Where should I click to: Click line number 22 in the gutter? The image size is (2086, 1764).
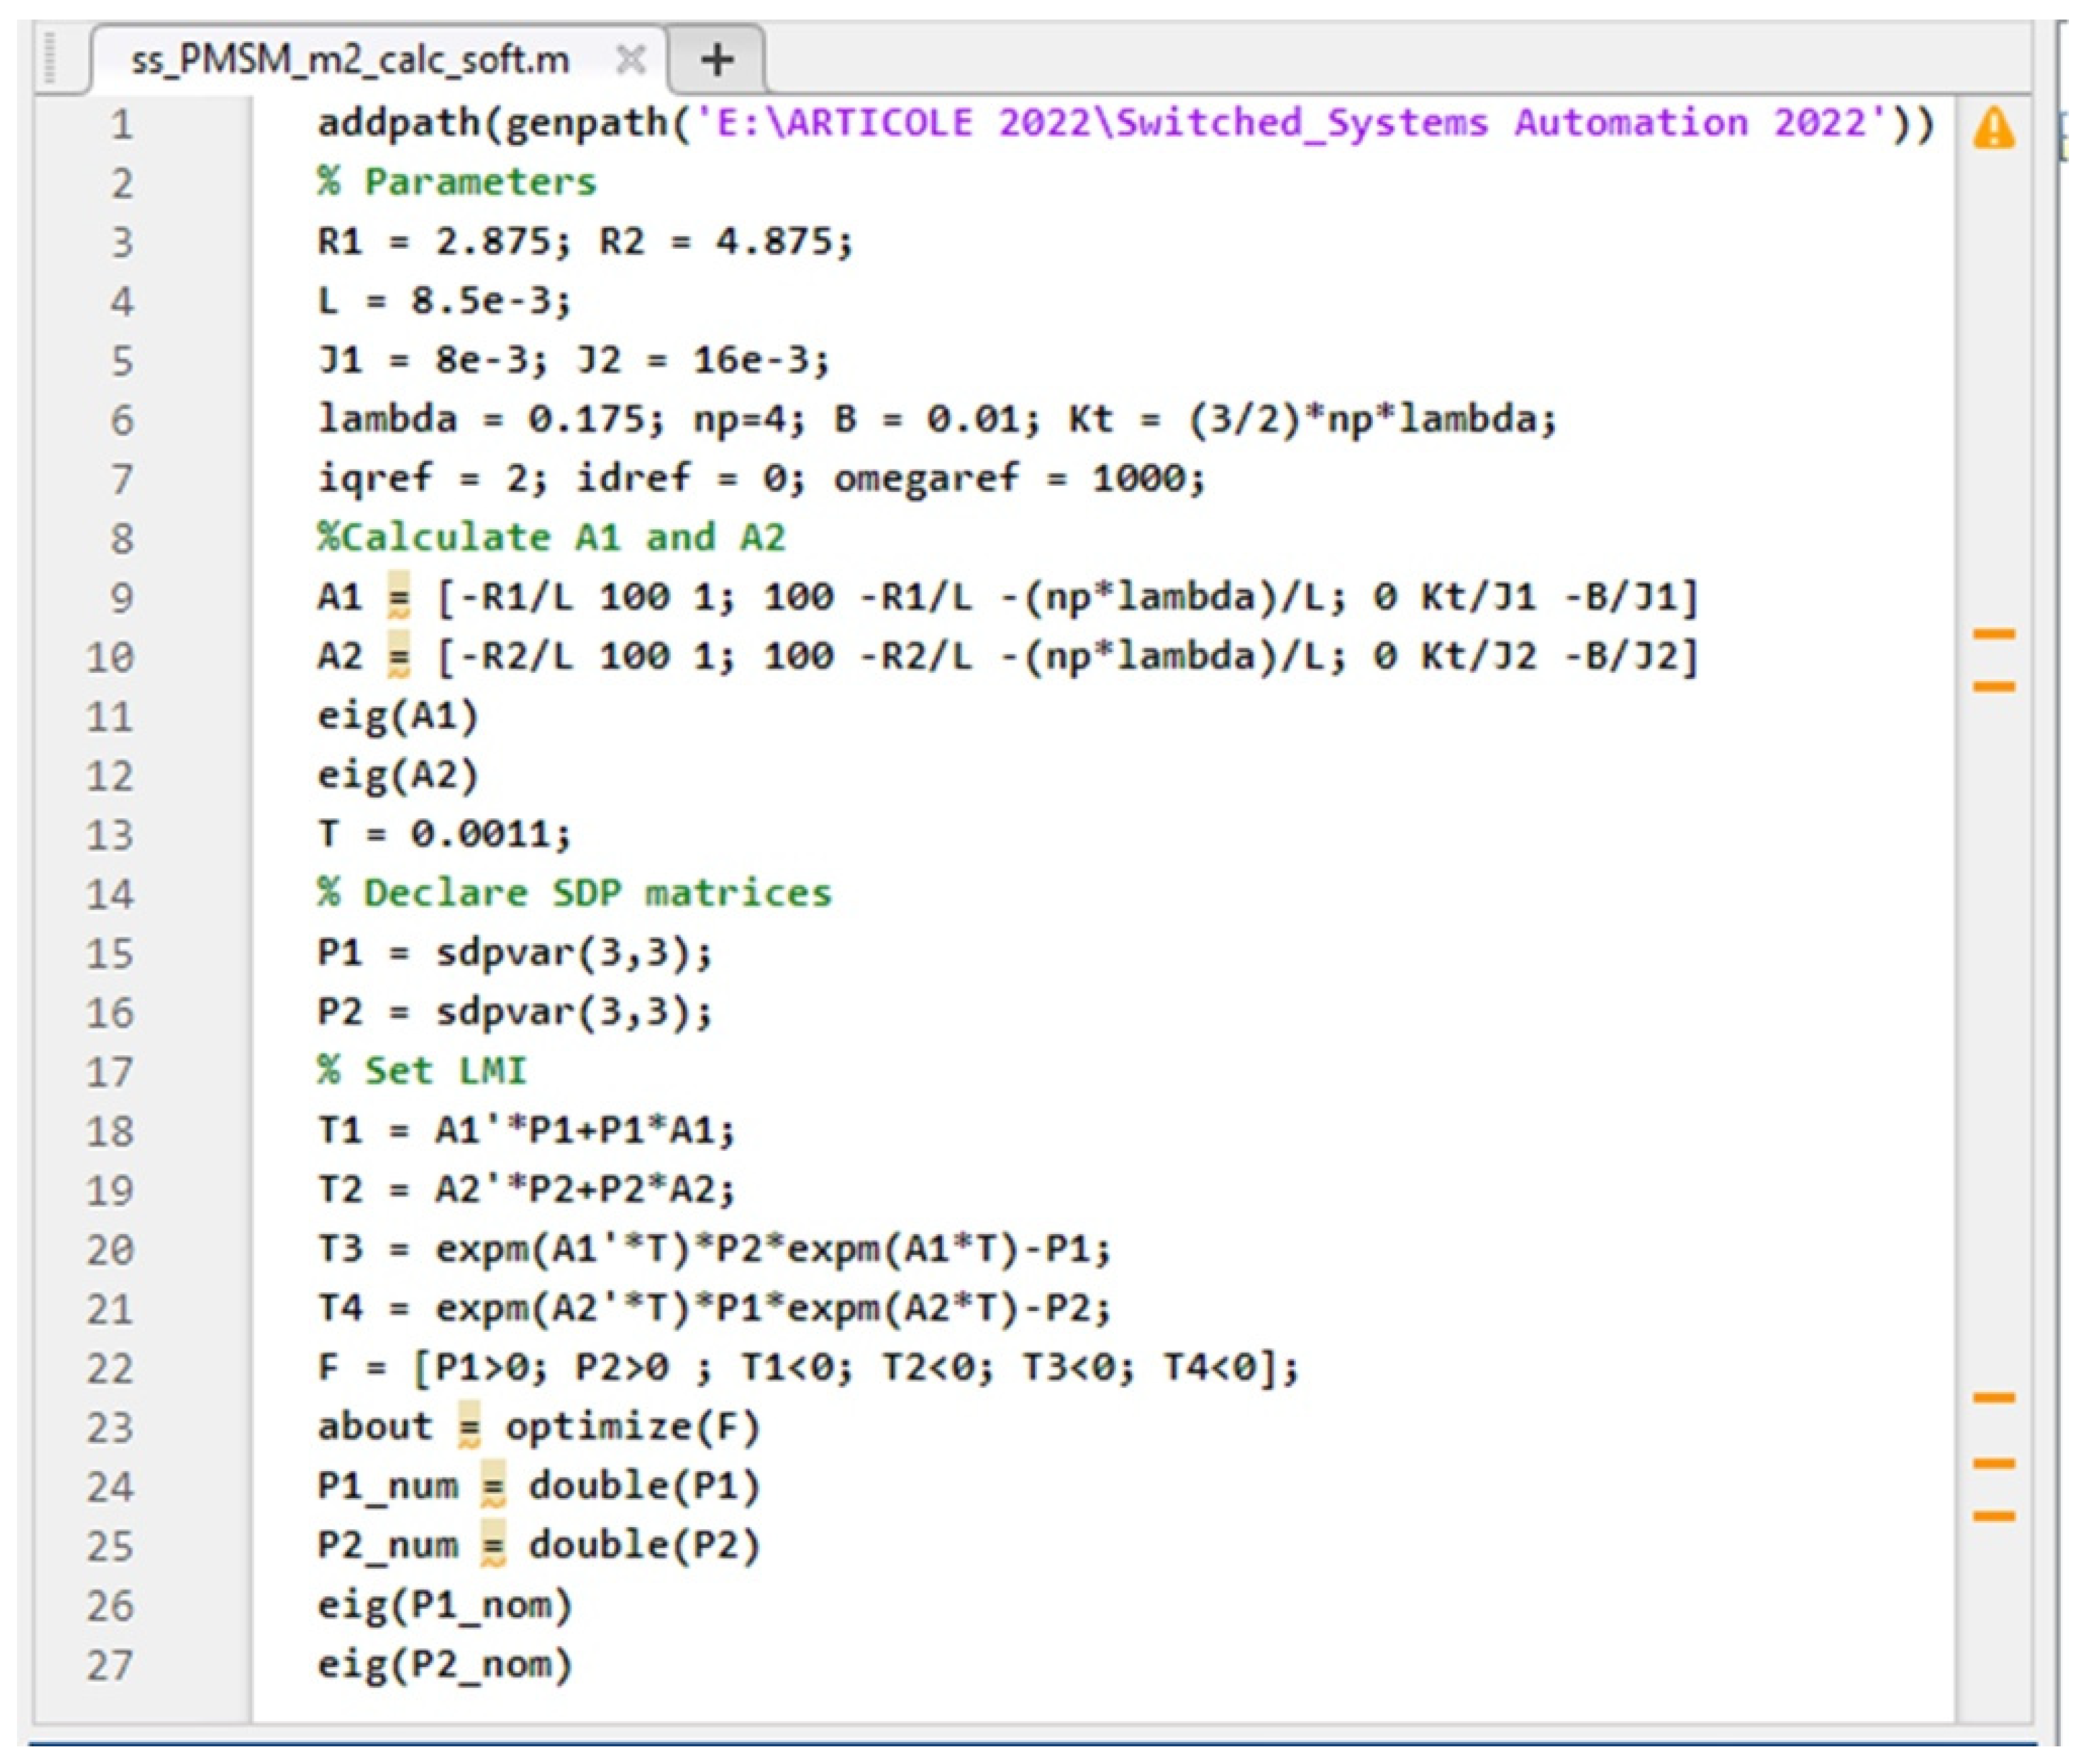coord(109,1369)
